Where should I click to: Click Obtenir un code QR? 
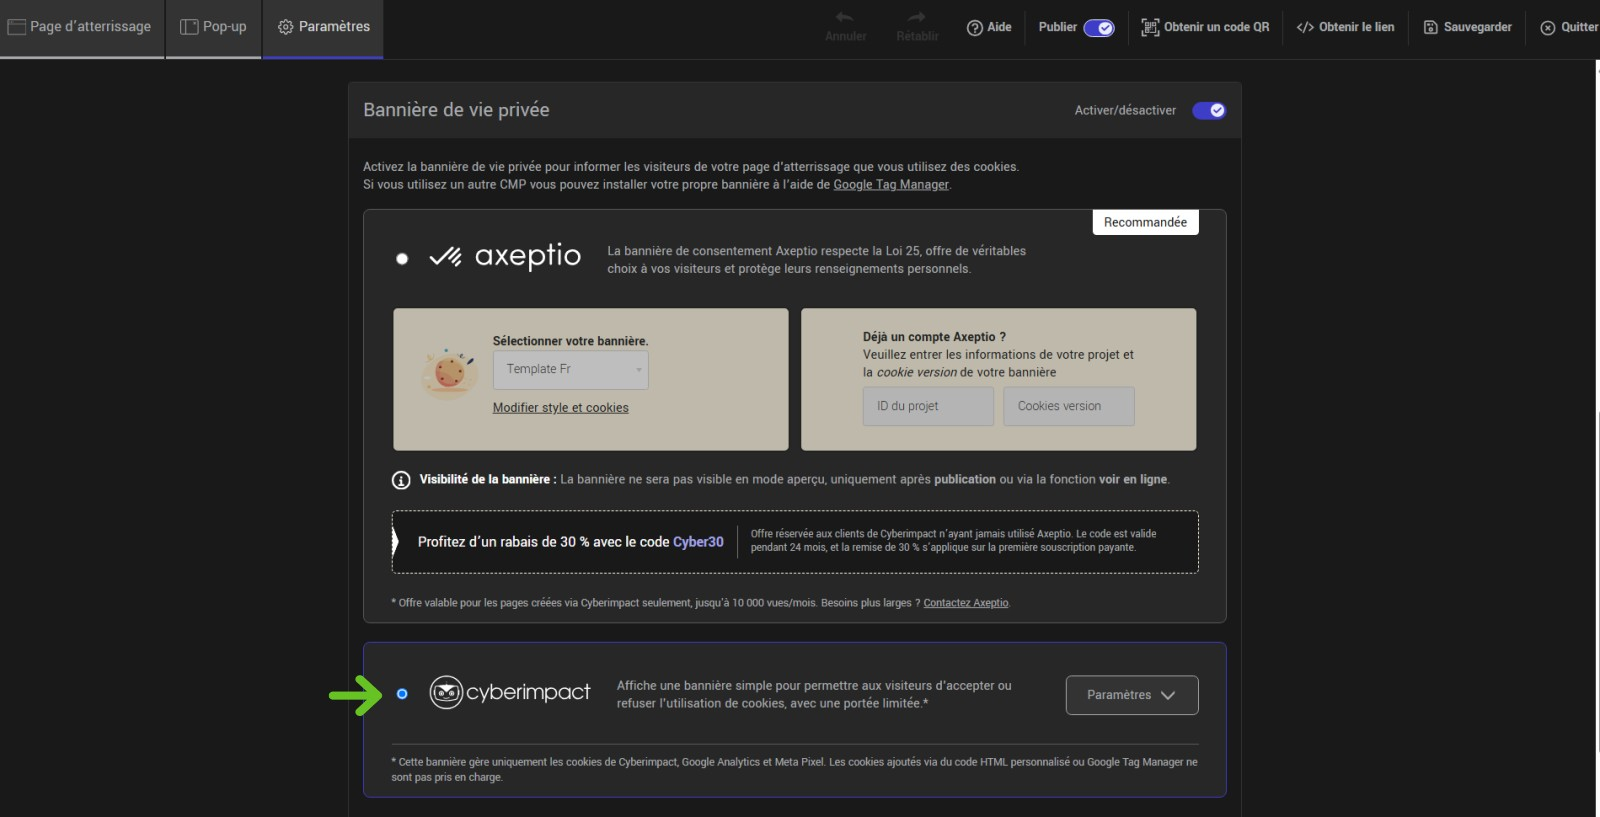click(1205, 27)
